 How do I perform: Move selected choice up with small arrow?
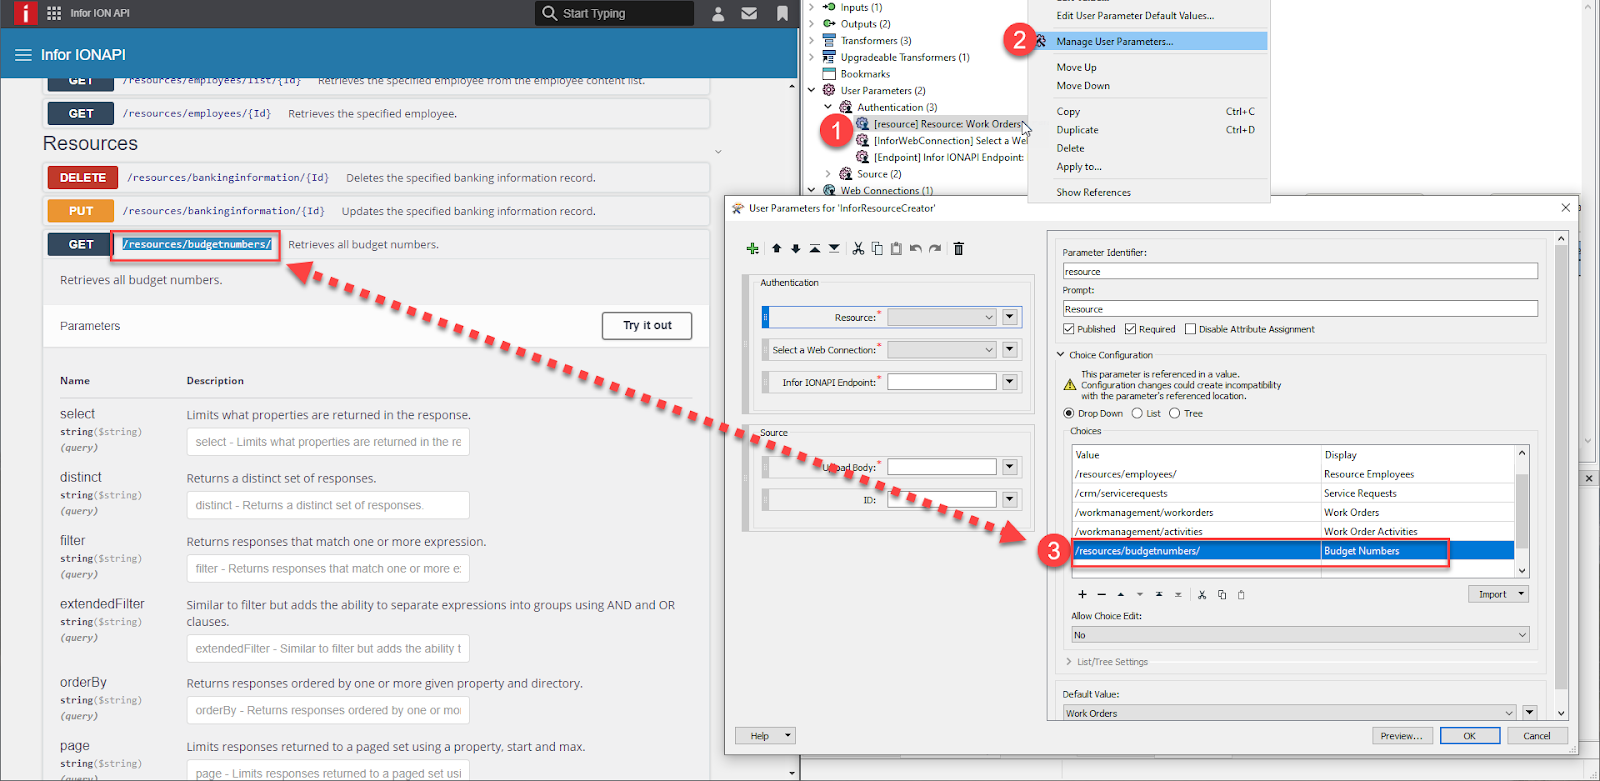1120,595
